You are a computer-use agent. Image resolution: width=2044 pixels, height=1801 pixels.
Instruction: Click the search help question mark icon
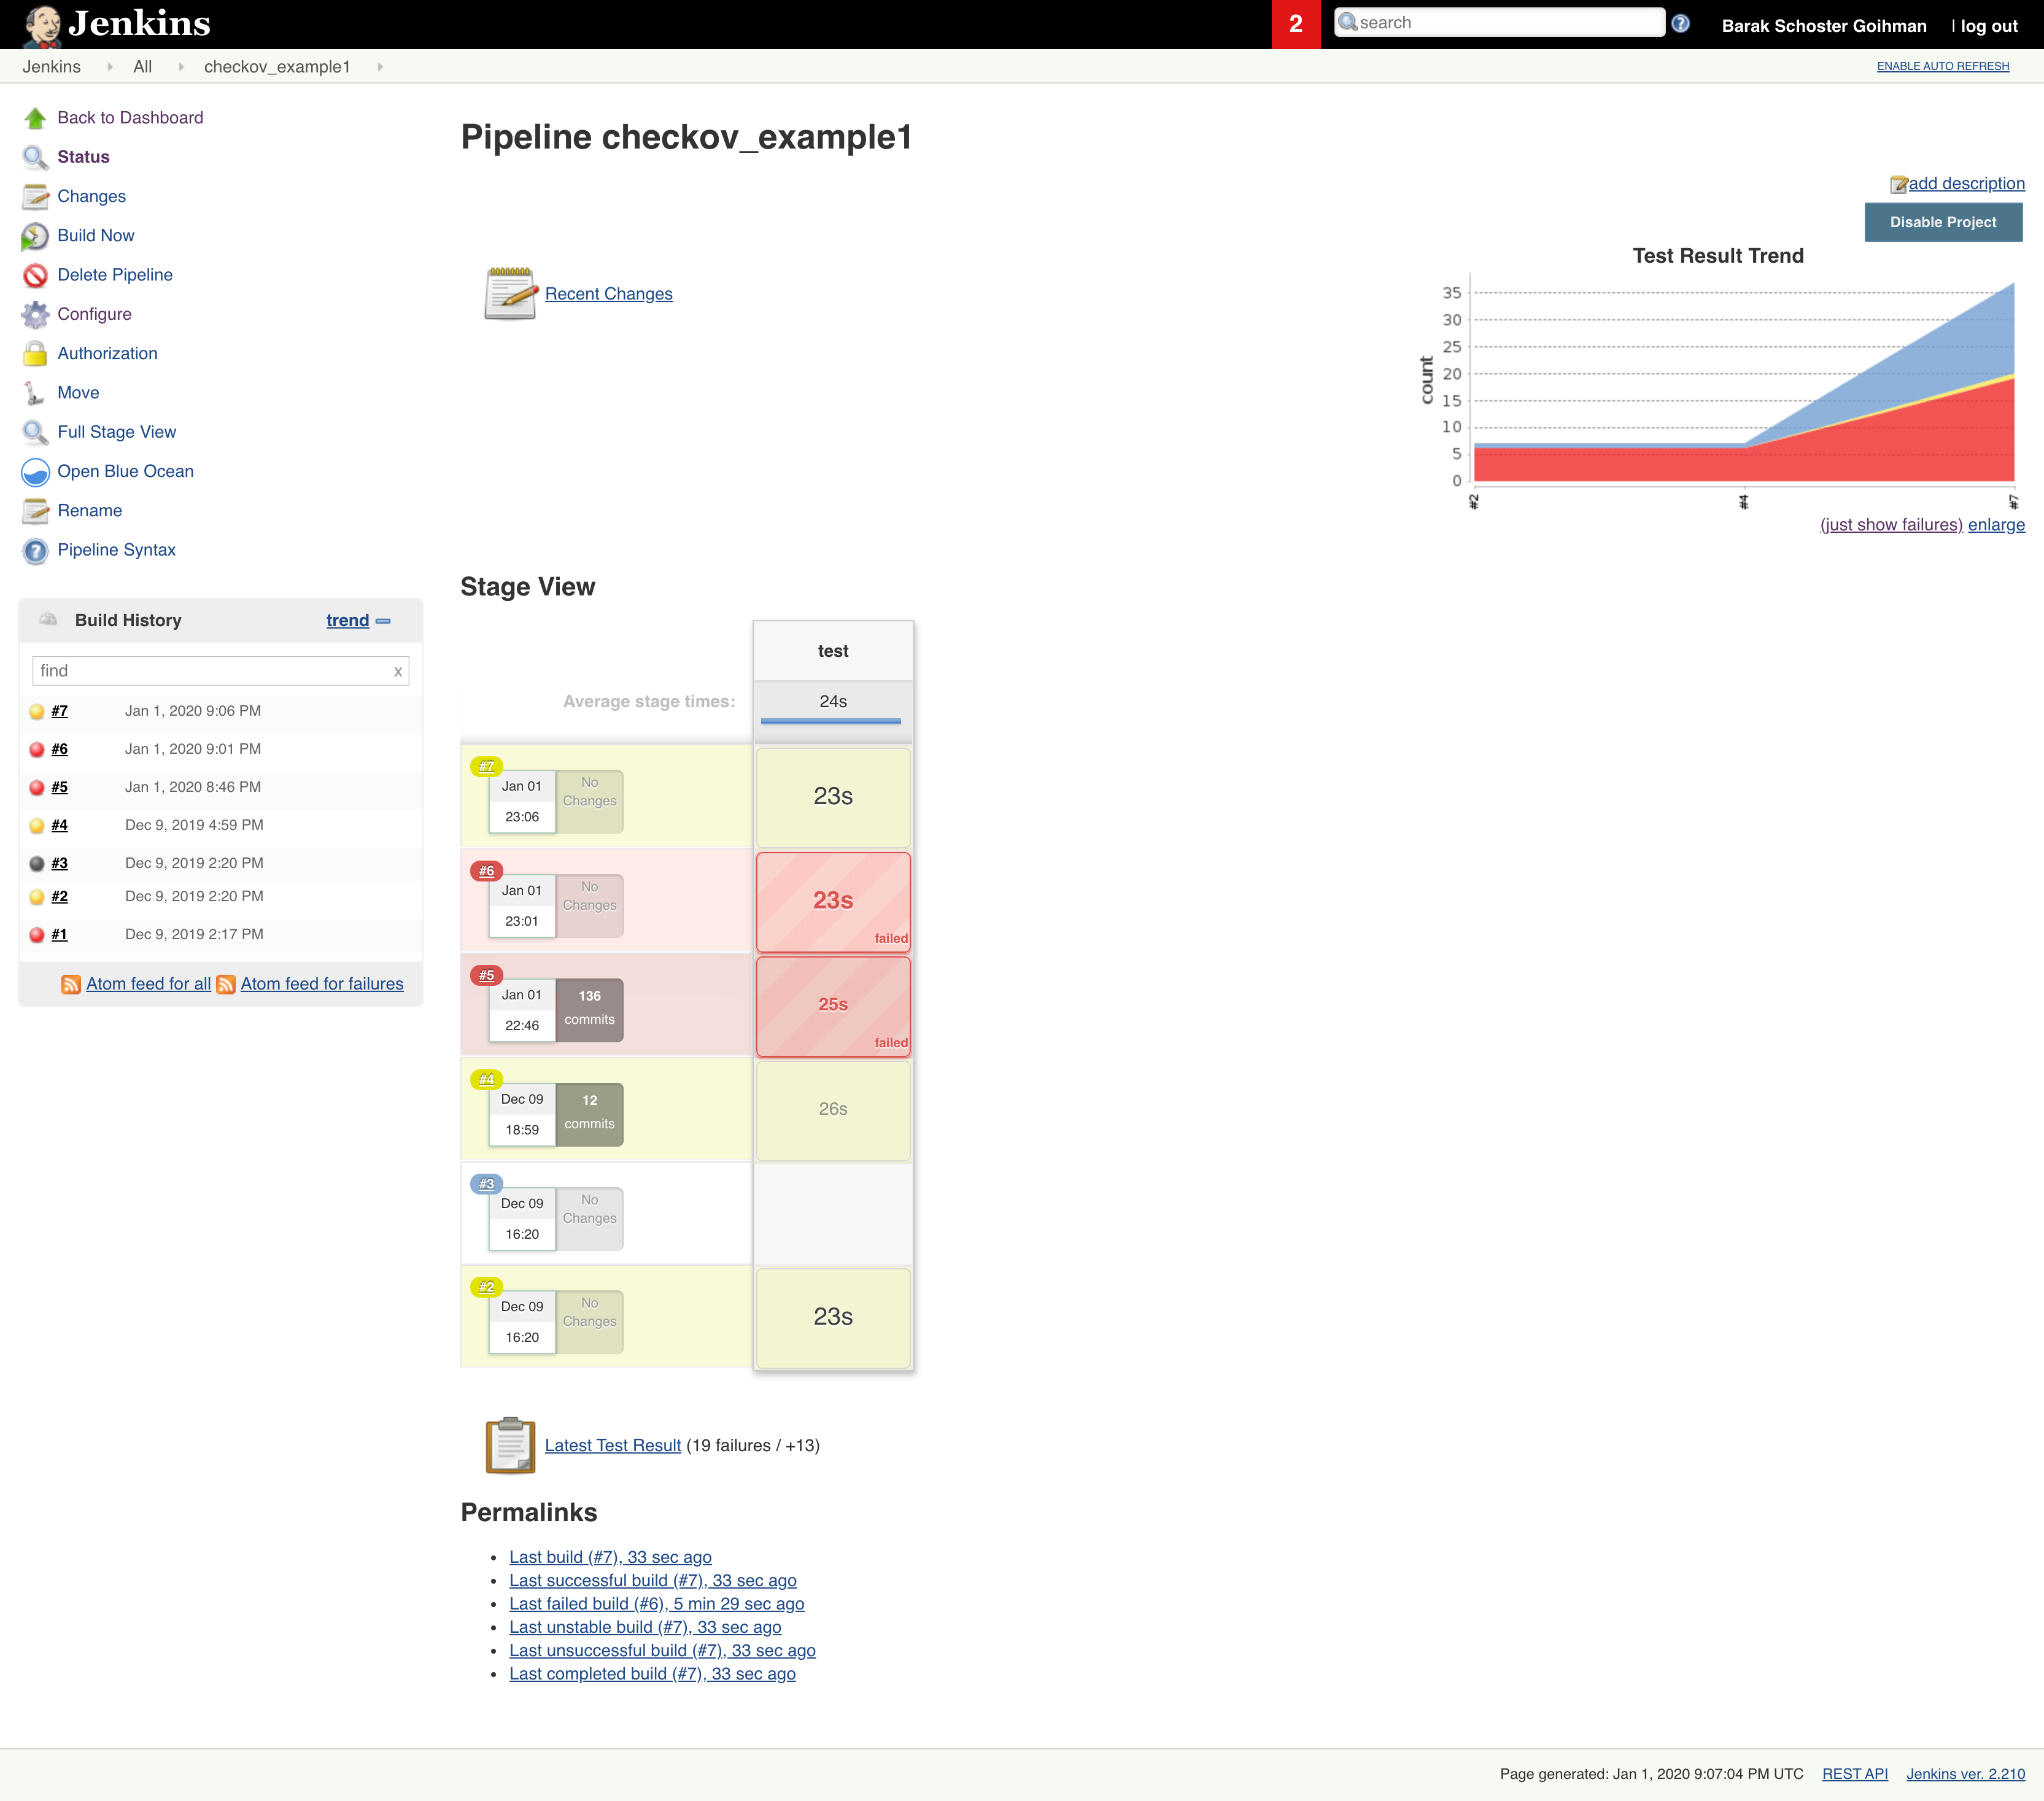[x=1681, y=23]
